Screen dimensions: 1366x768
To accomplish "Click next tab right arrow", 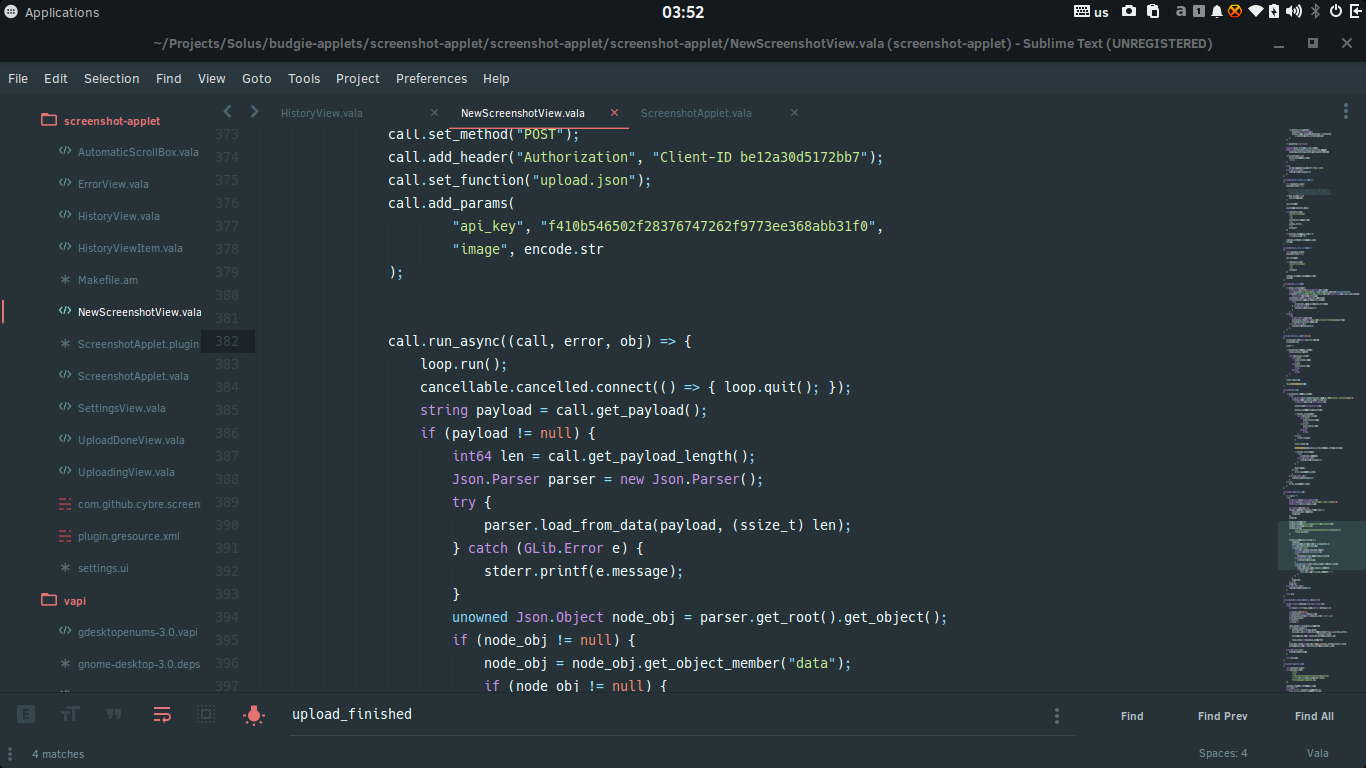I will tap(254, 112).
